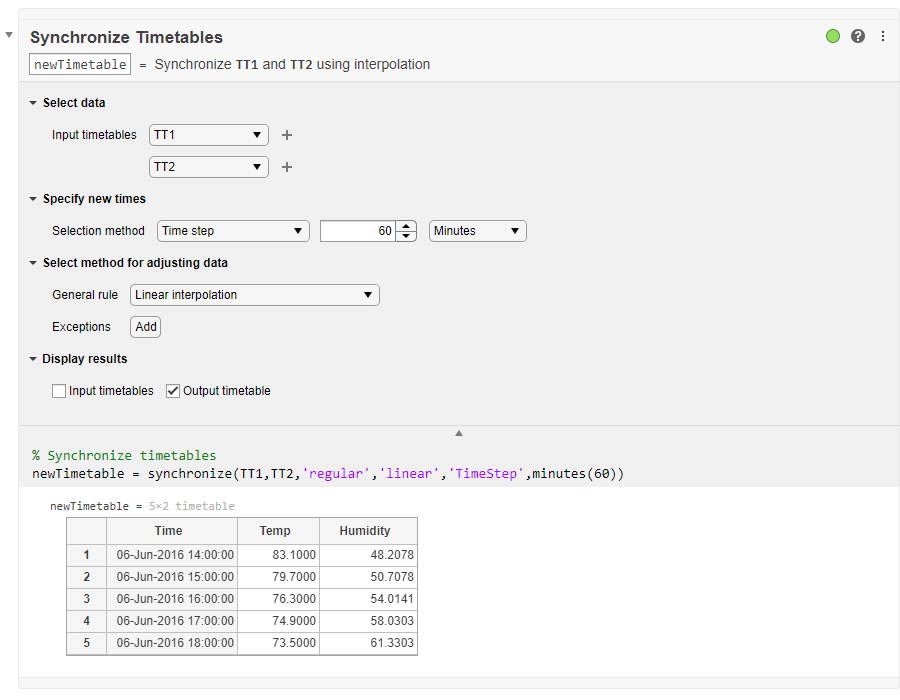Open the TT1 input timetable dropdown
Viewport: 900px width, 700px height.
(208, 135)
